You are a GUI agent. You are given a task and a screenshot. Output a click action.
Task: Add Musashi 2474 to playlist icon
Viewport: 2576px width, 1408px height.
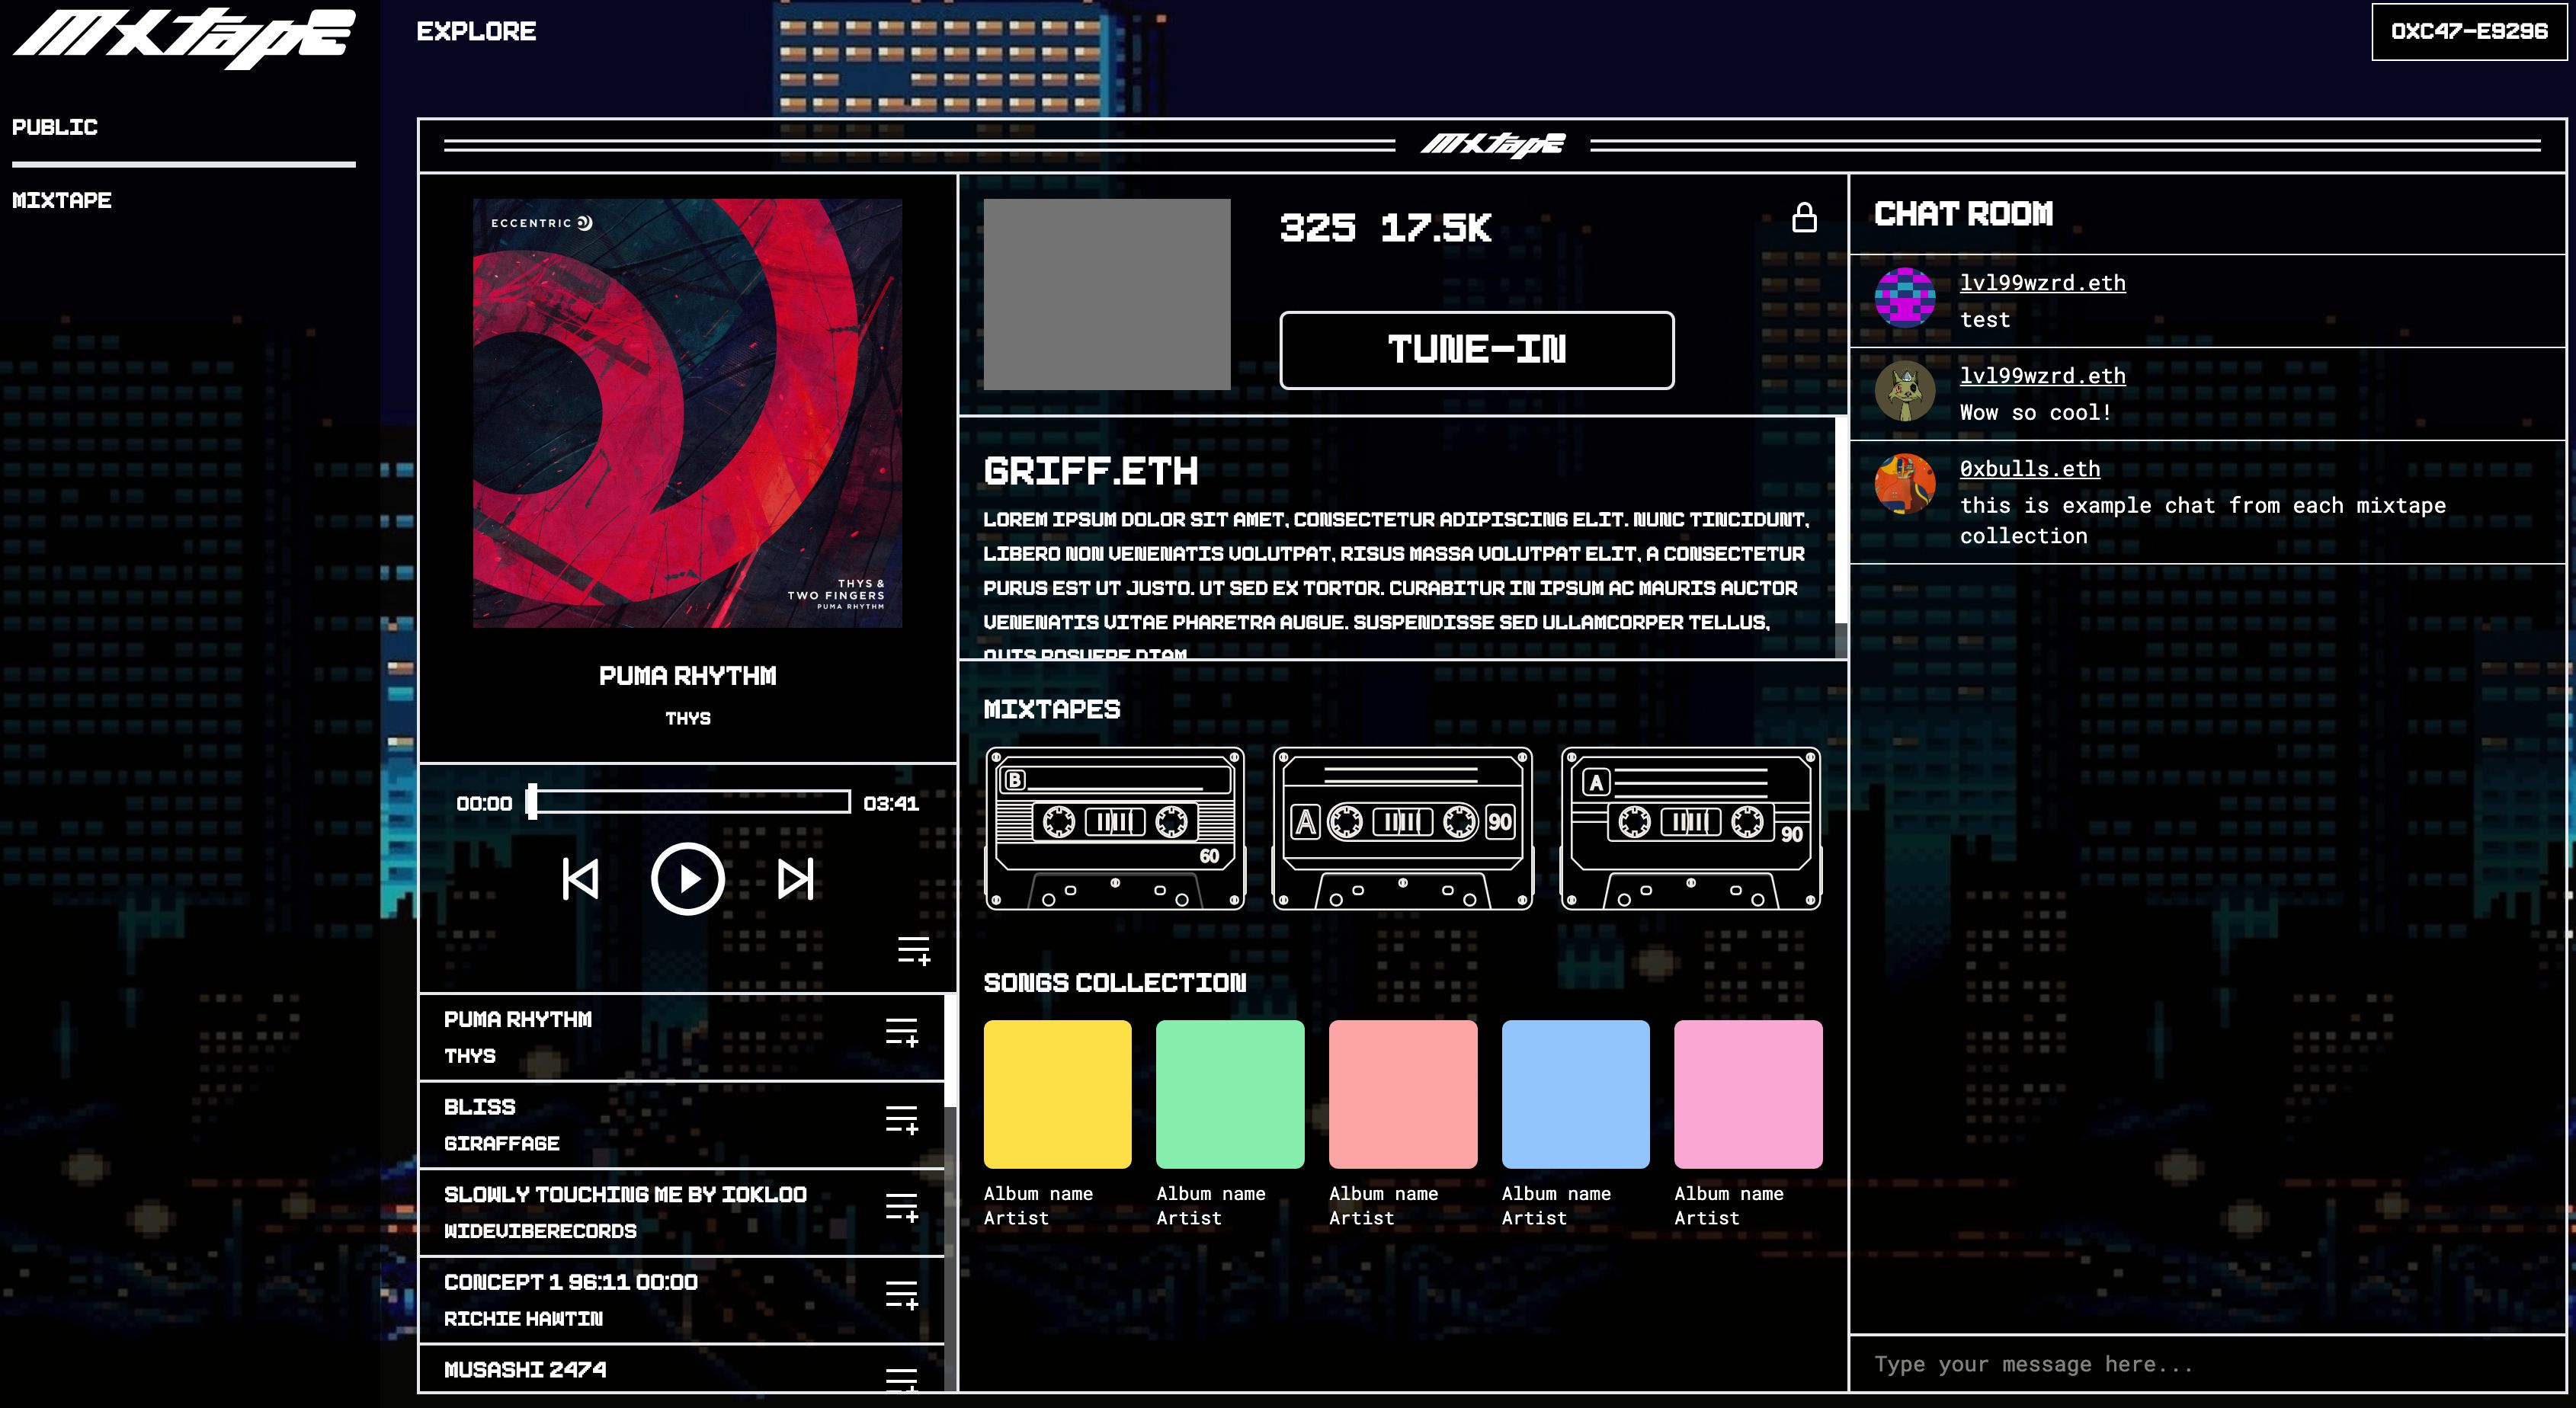tap(901, 1379)
